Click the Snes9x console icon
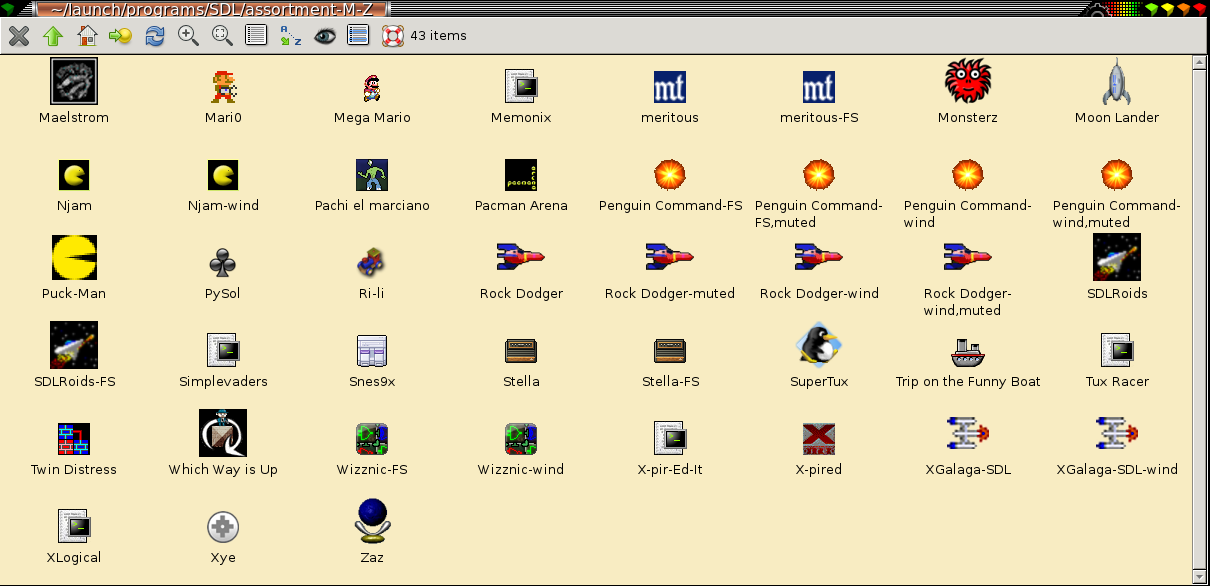Image resolution: width=1210 pixels, height=586 pixels. pyautogui.click(x=372, y=351)
